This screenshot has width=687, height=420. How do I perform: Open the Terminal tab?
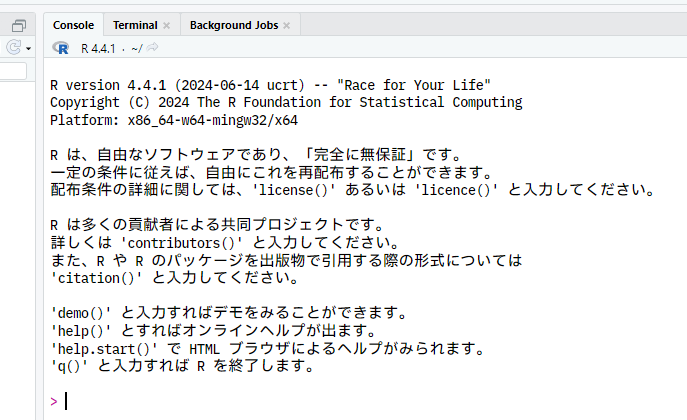(x=134, y=25)
